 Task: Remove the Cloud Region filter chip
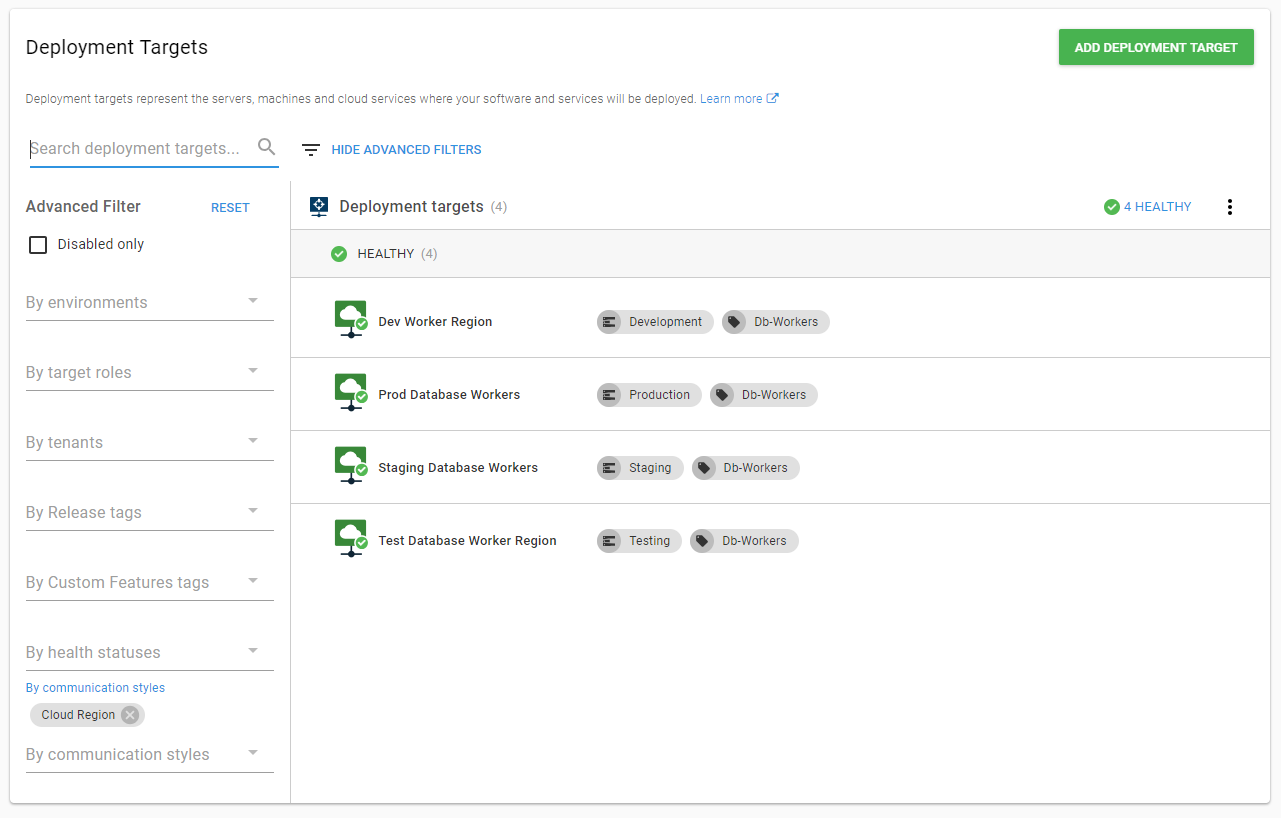[x=130, y=715]
